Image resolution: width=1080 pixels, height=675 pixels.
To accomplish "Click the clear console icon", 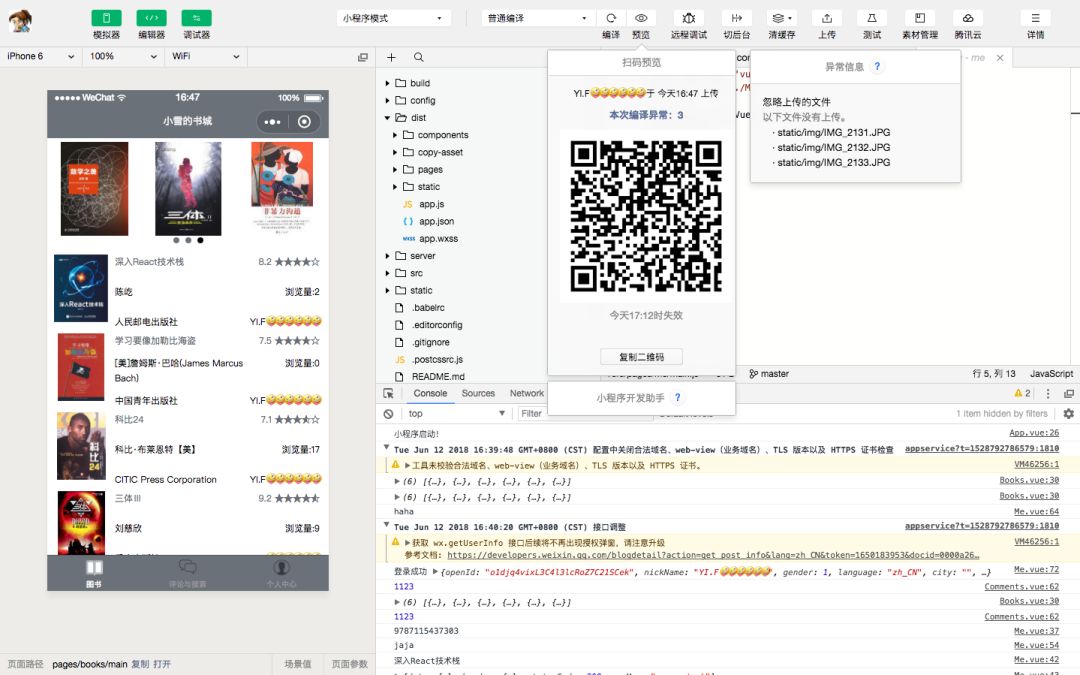I will 388,414.
